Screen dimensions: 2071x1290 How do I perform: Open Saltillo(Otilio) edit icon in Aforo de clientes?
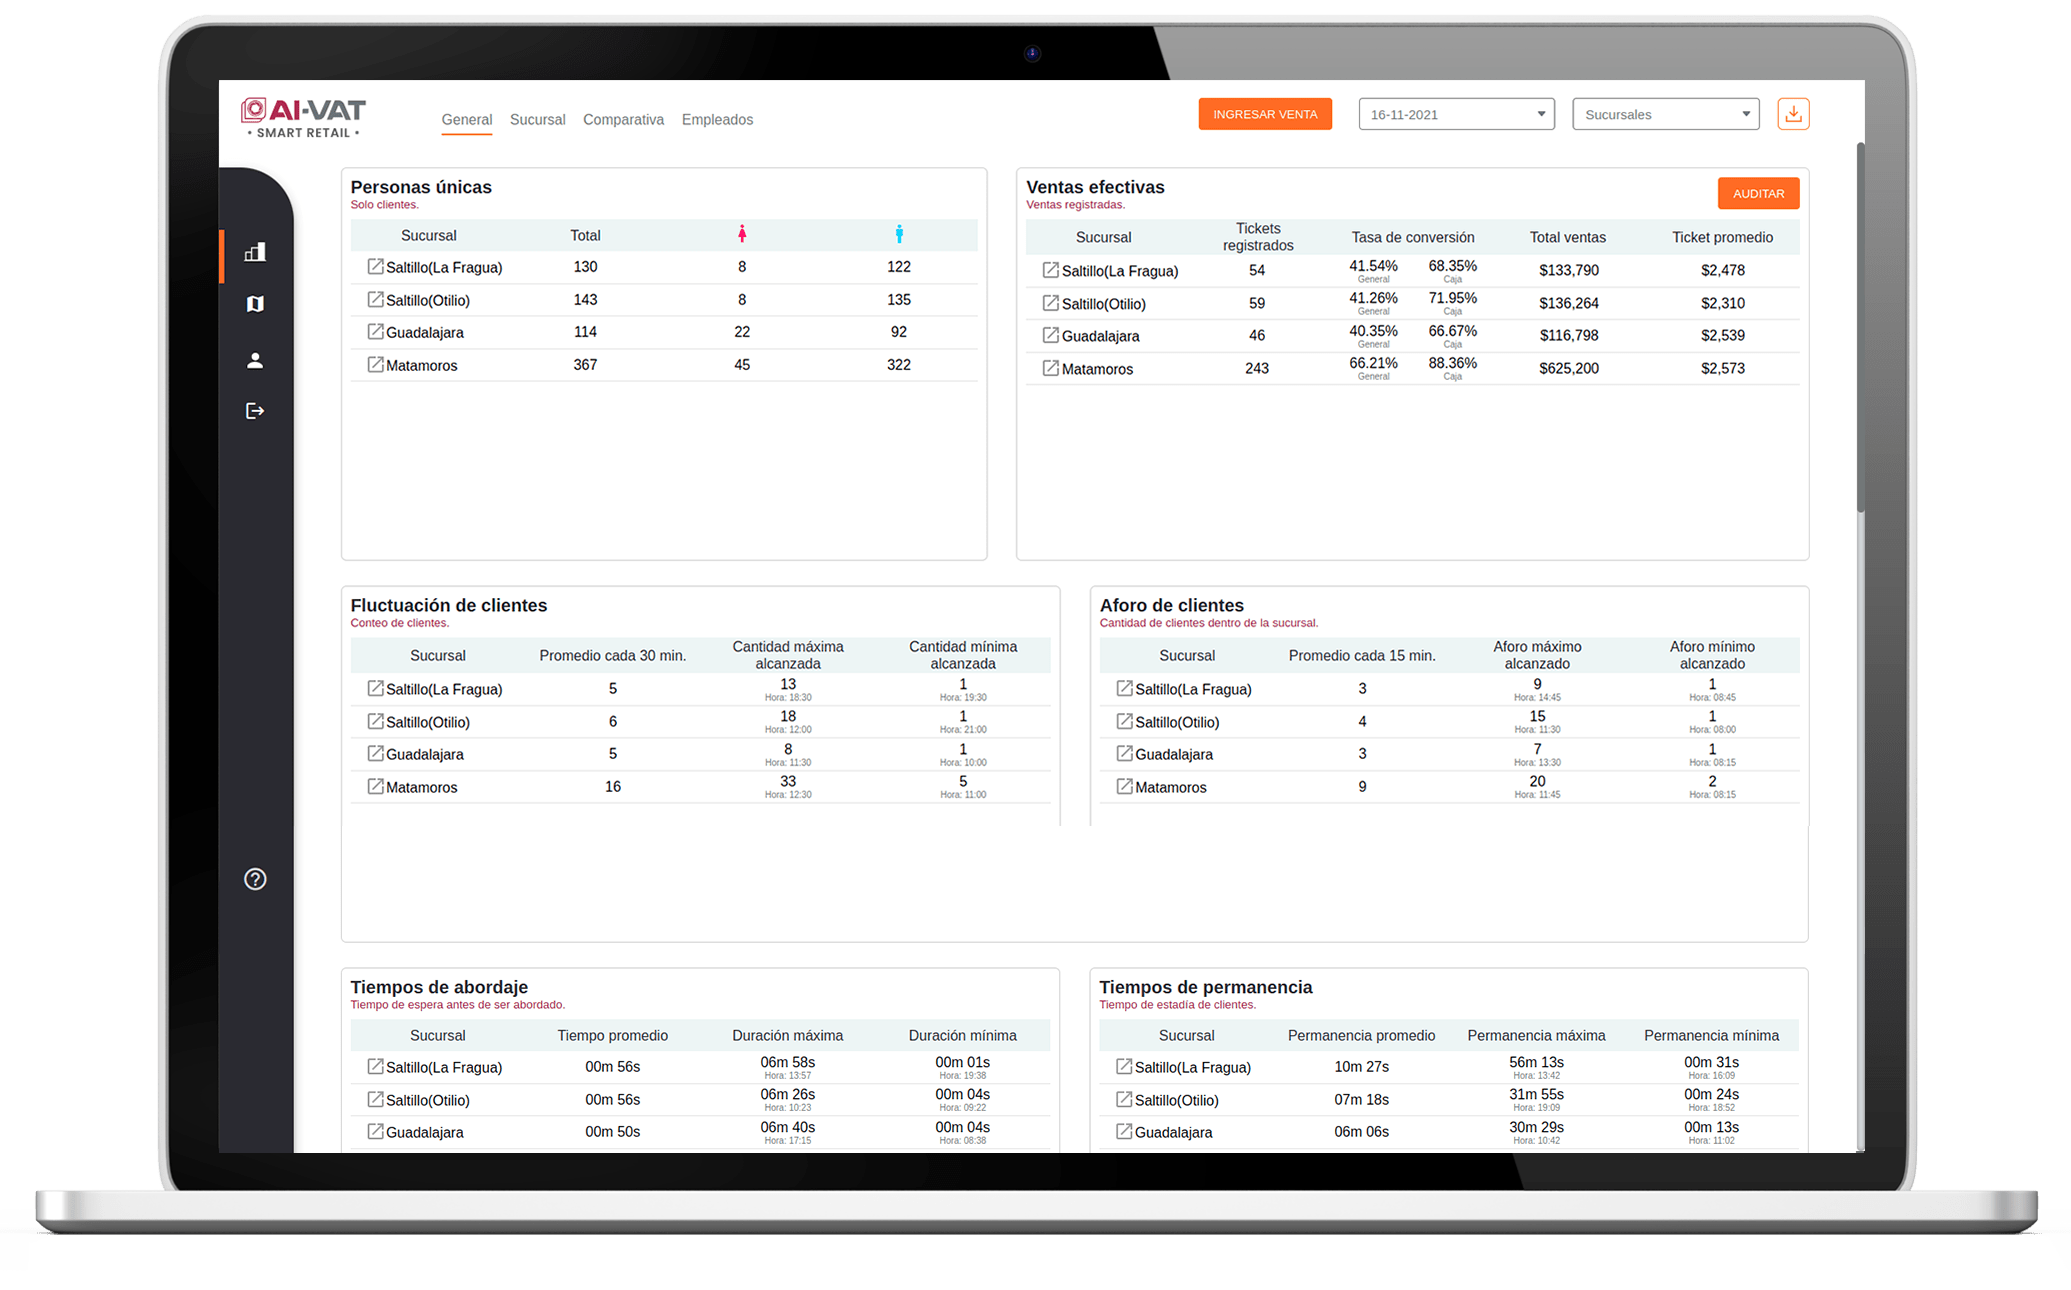tap(1124, 721)
